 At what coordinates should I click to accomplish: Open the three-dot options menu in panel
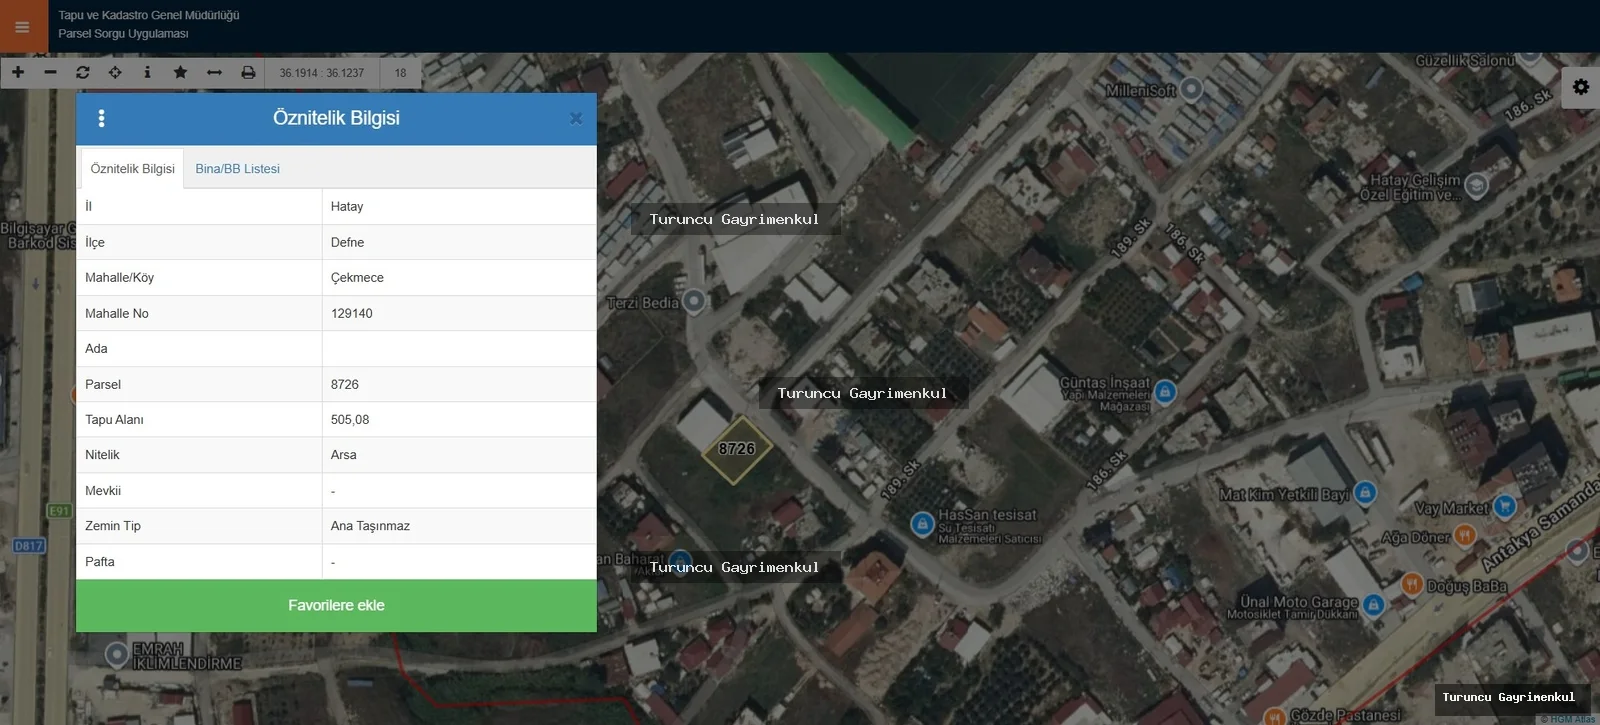click(x=101, y=118)
